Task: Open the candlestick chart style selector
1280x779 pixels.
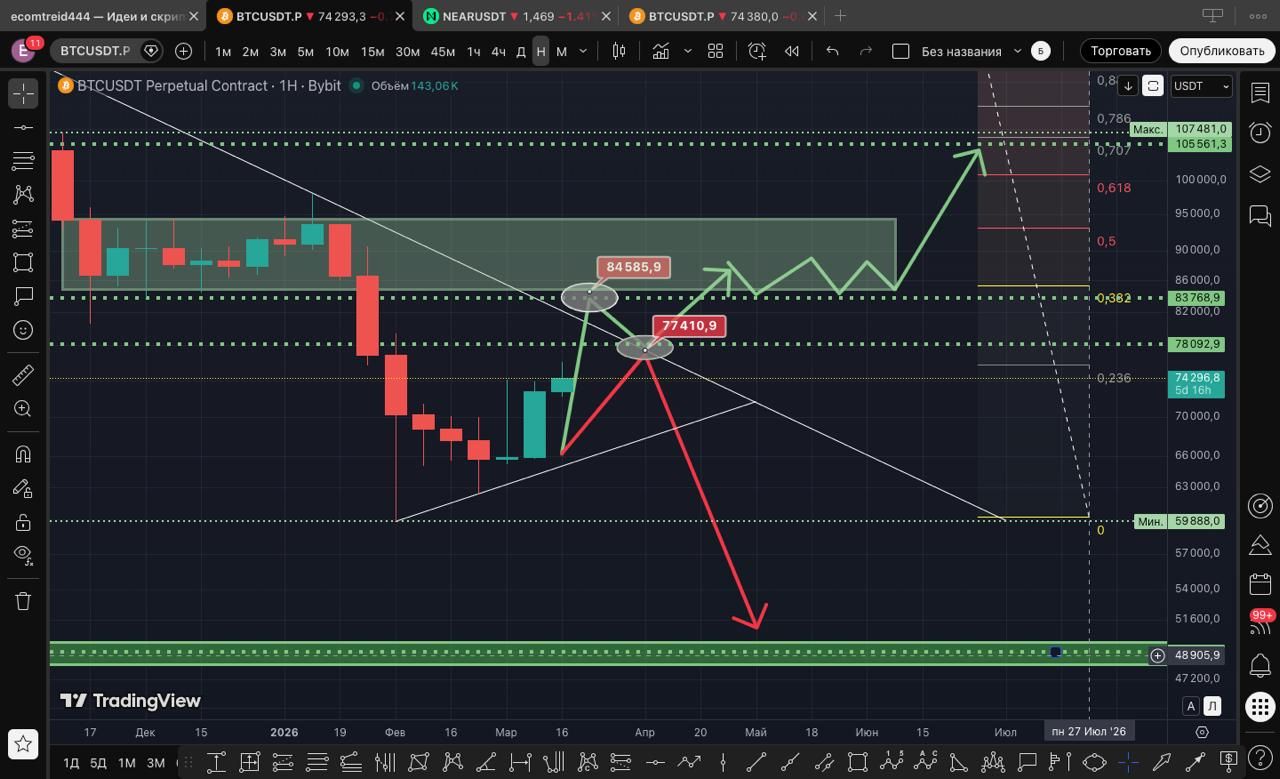Action: pos(619,51)
